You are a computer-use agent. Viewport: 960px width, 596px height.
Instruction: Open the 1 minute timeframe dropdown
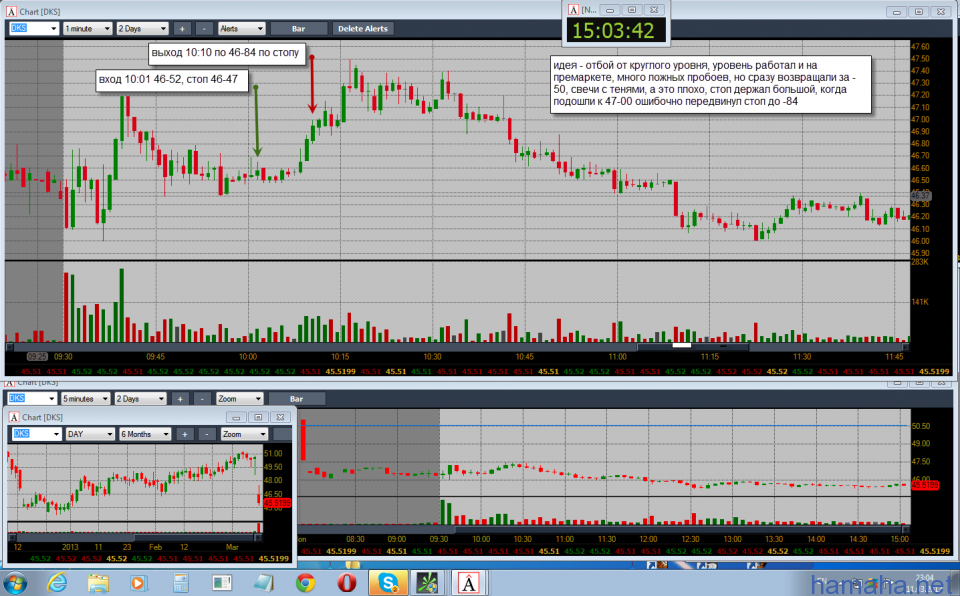pyautogui.click(x=86, y=29)
